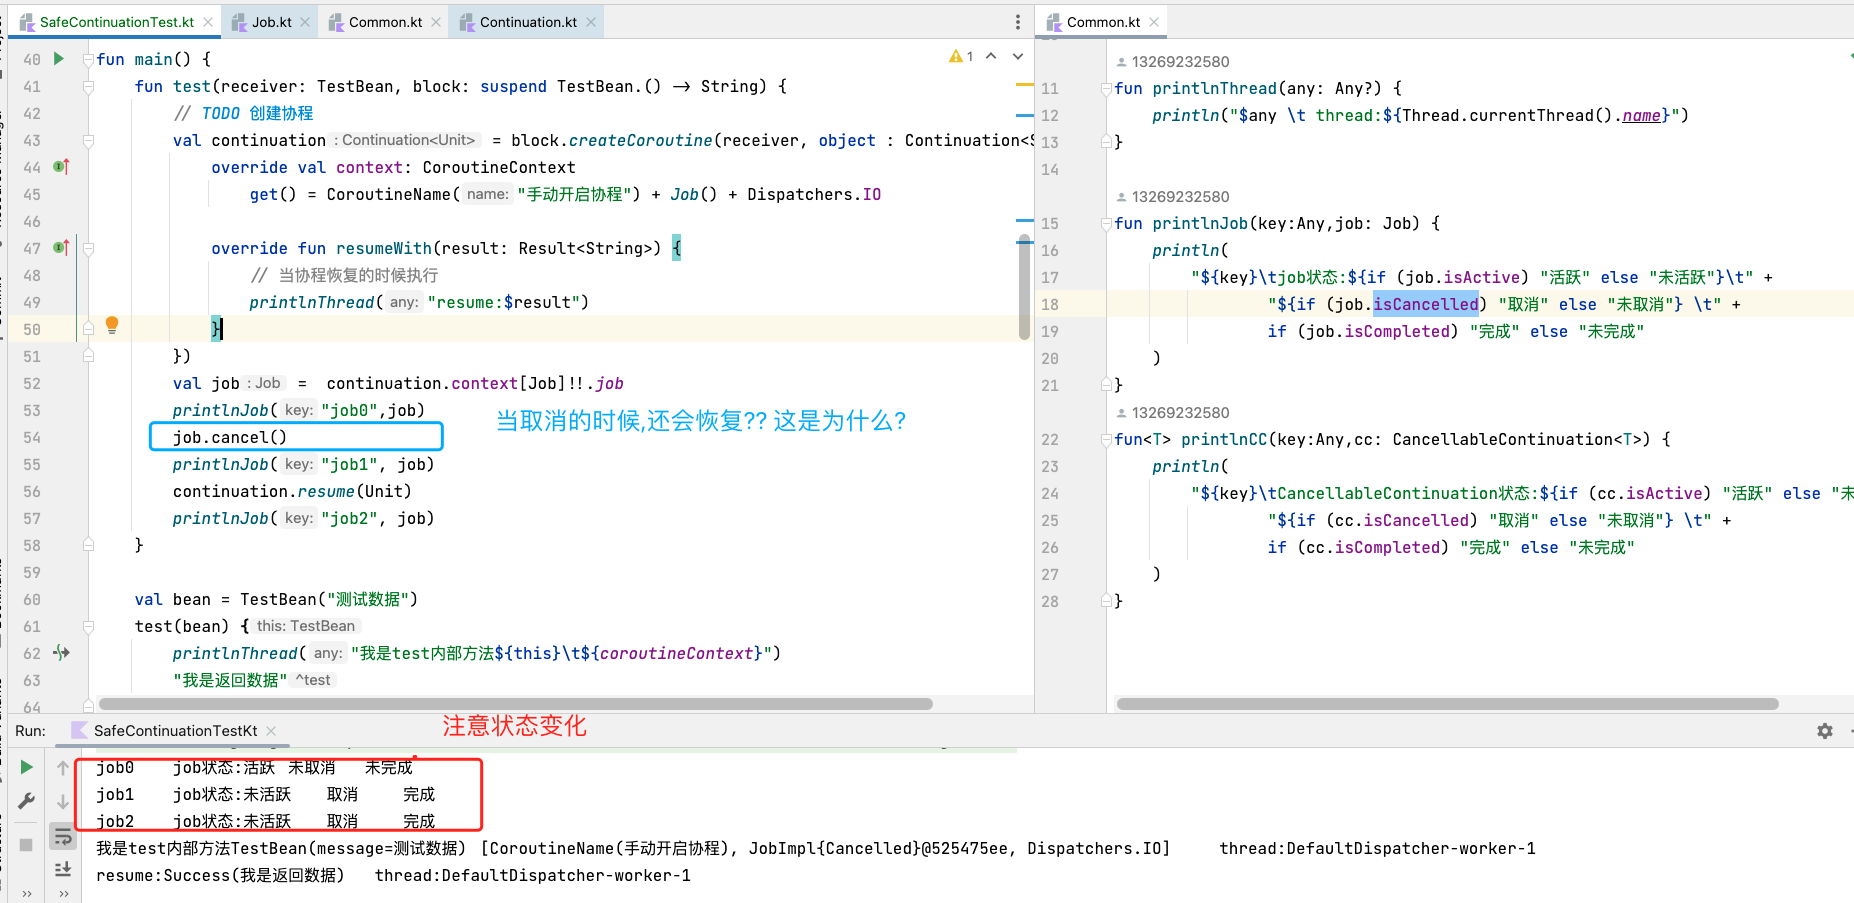Image resolution: width=1854 pixels, height=903 pixels.
Task: Run main() from the line 40 gutter arrow
Action: pyautogui.click(x=58, y=59)
